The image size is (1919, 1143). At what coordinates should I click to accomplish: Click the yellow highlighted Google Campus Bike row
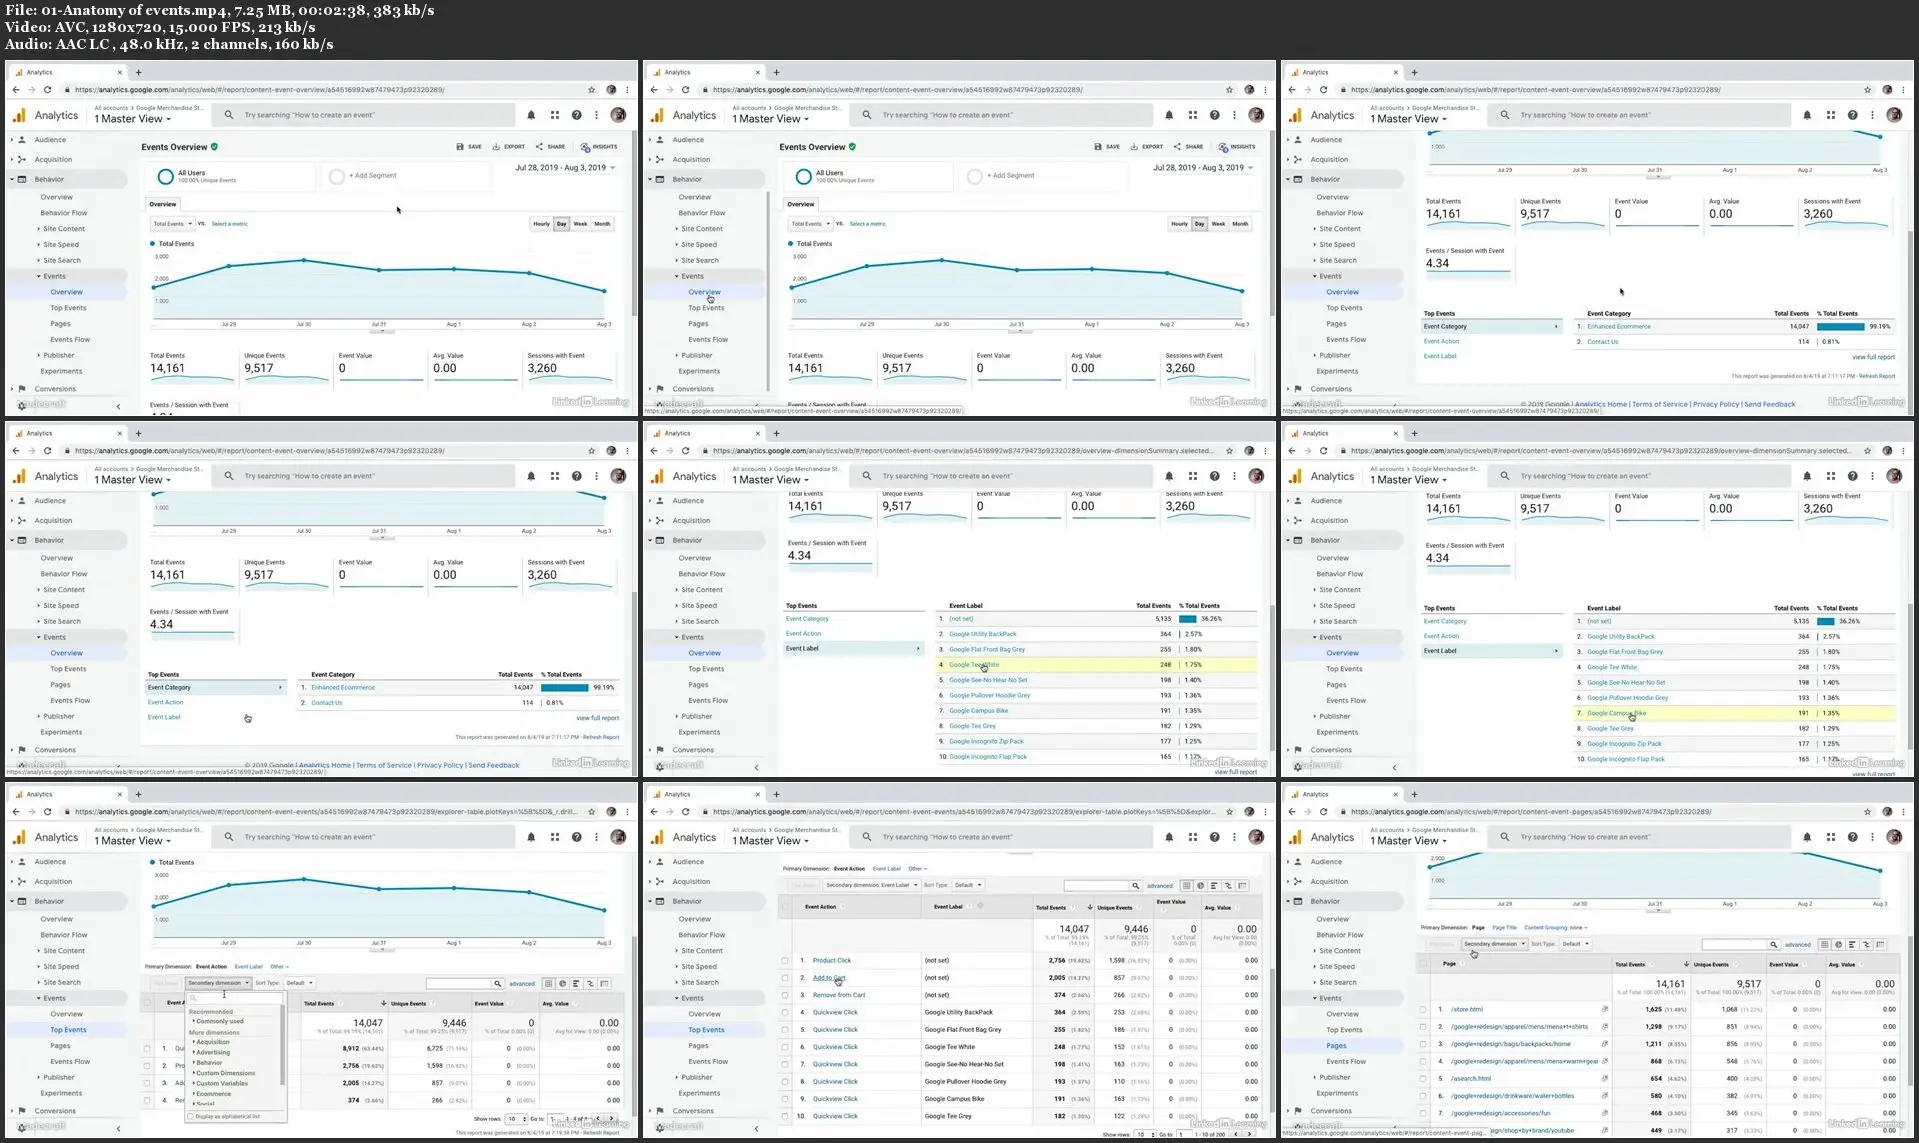pos(1735,713)
